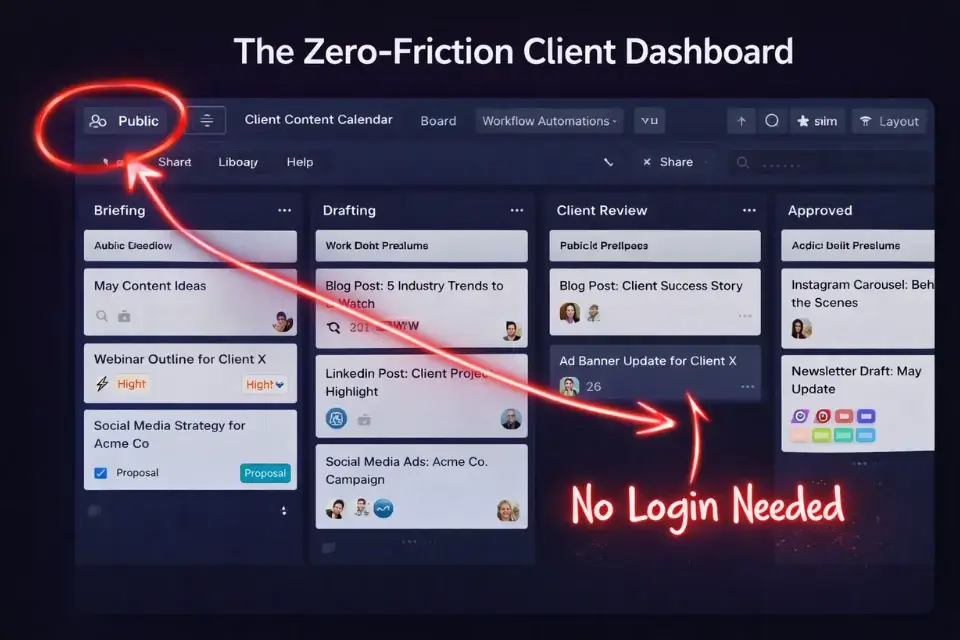Click the upload arrow icon in the top bar
960x640 pixels.
coord(741,119)
